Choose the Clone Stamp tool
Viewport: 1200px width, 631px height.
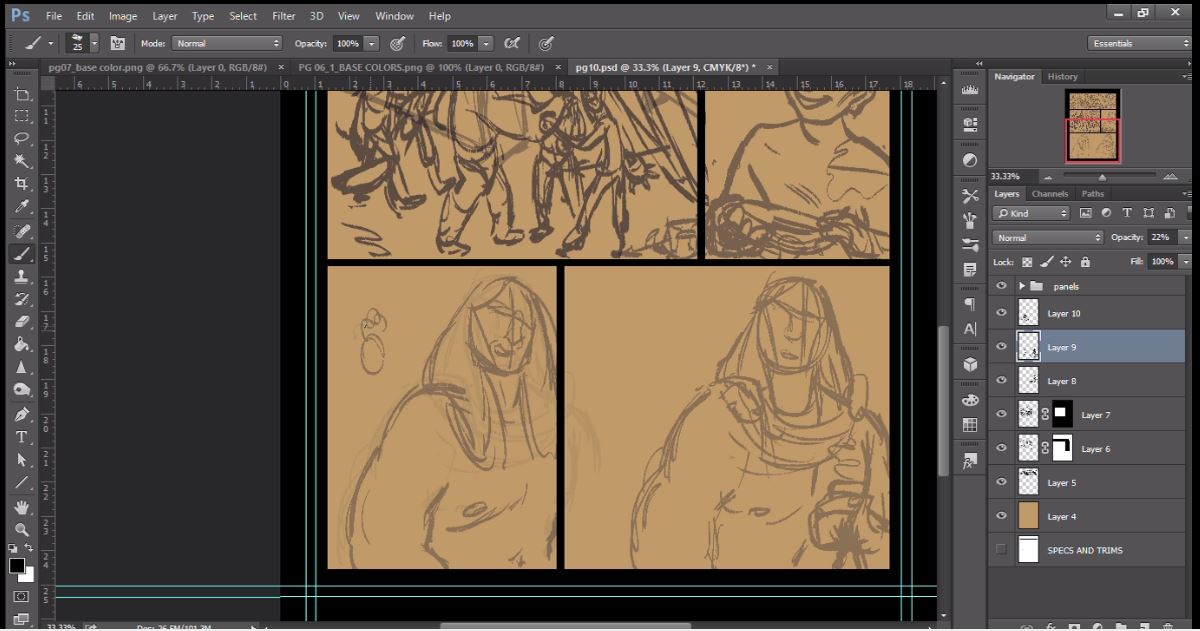point(22,276)
